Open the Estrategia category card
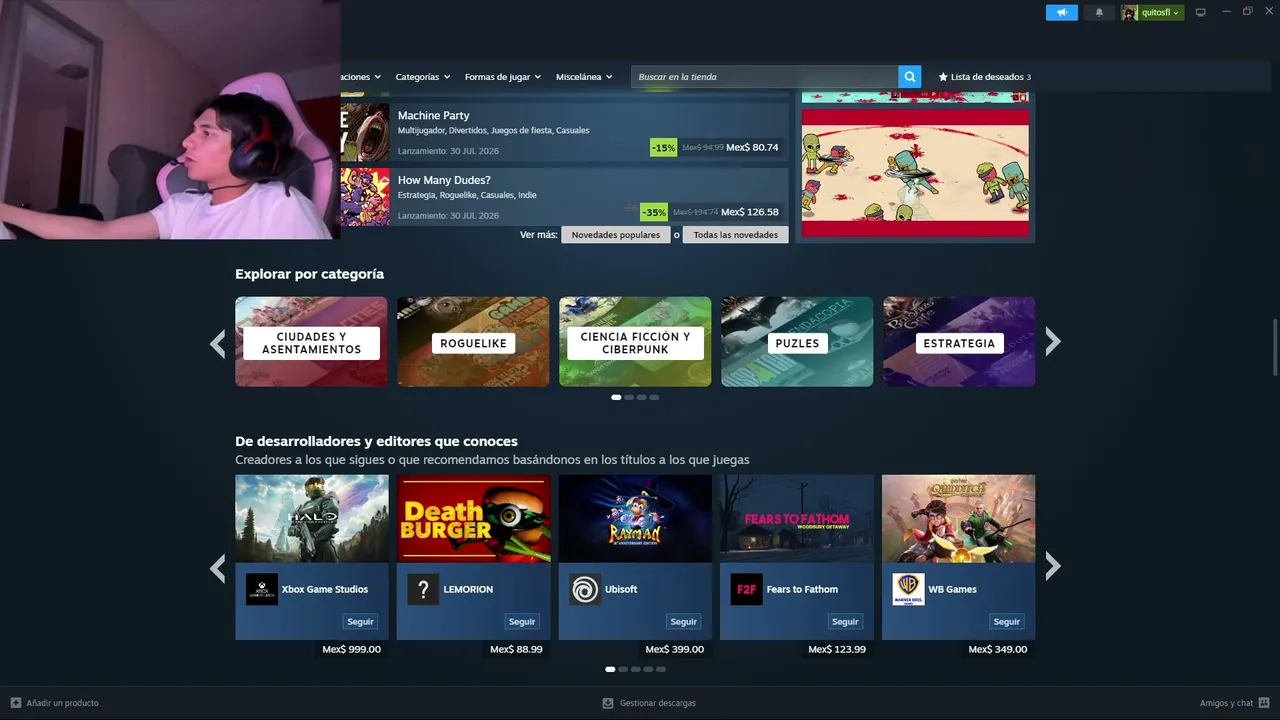This screenshot has width=1280, height=720. [959, 342]
